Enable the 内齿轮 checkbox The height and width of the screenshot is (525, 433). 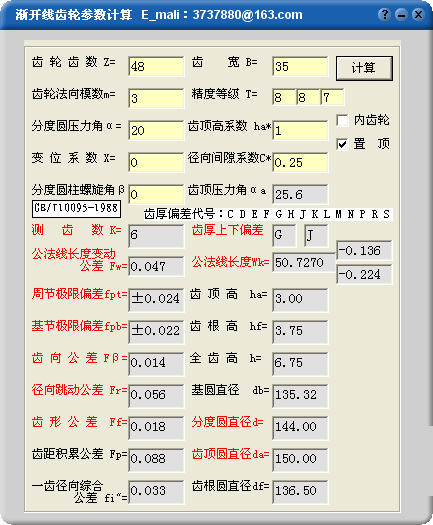pos(342,120)
